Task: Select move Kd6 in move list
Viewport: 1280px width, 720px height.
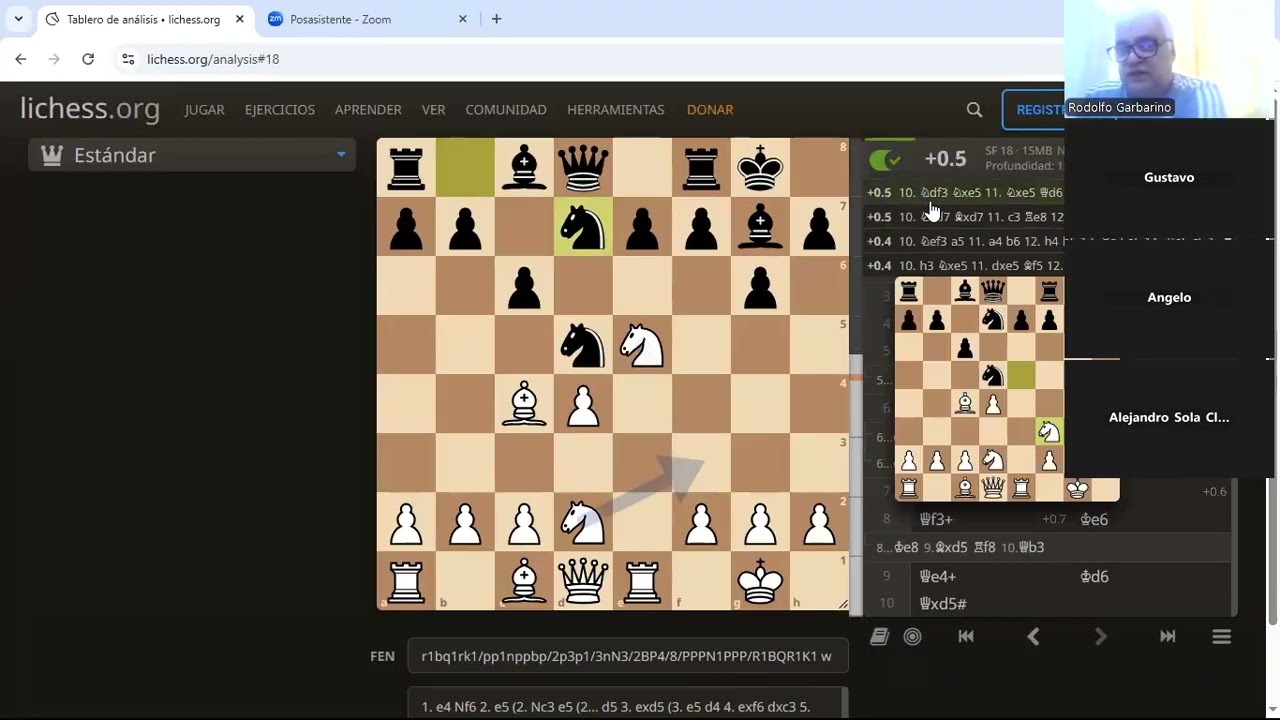Action: (1094, 576)
